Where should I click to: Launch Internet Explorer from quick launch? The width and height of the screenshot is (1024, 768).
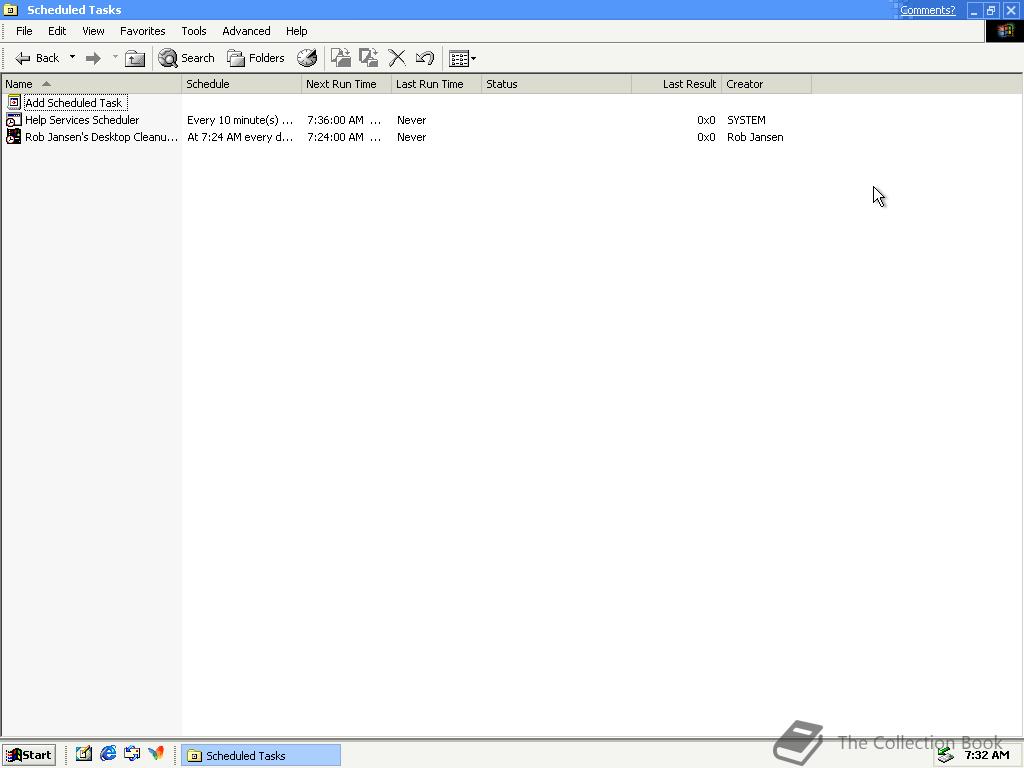point(108,754)
